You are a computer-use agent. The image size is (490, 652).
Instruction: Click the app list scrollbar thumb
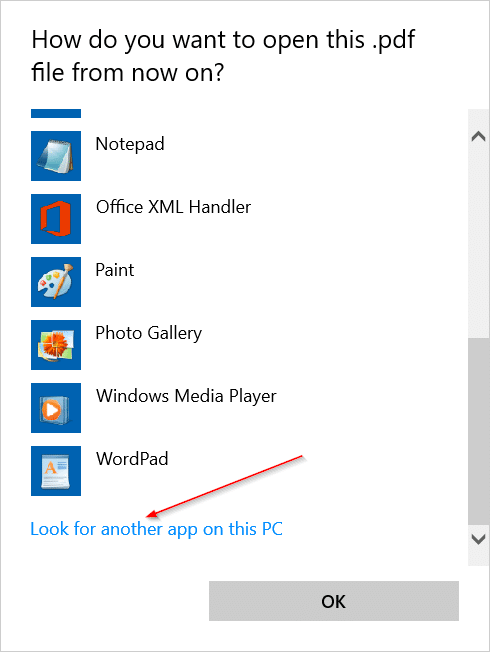[478, 431]
